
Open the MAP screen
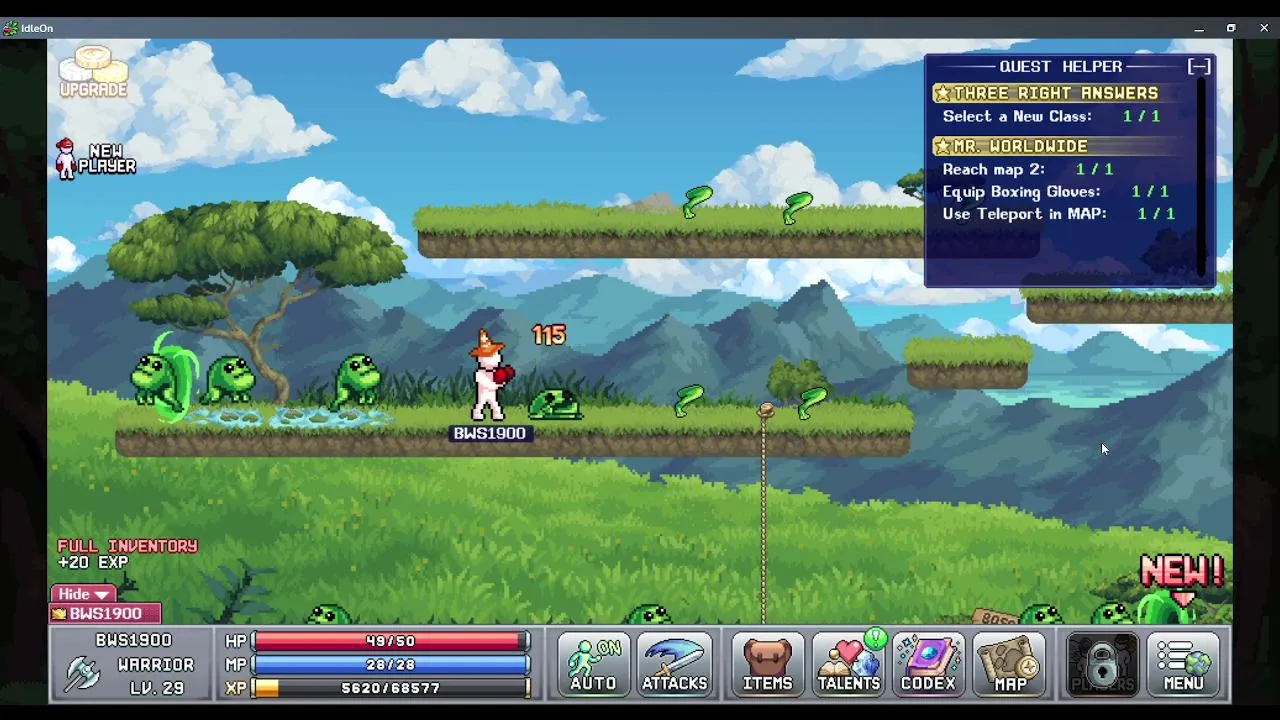1010,665
